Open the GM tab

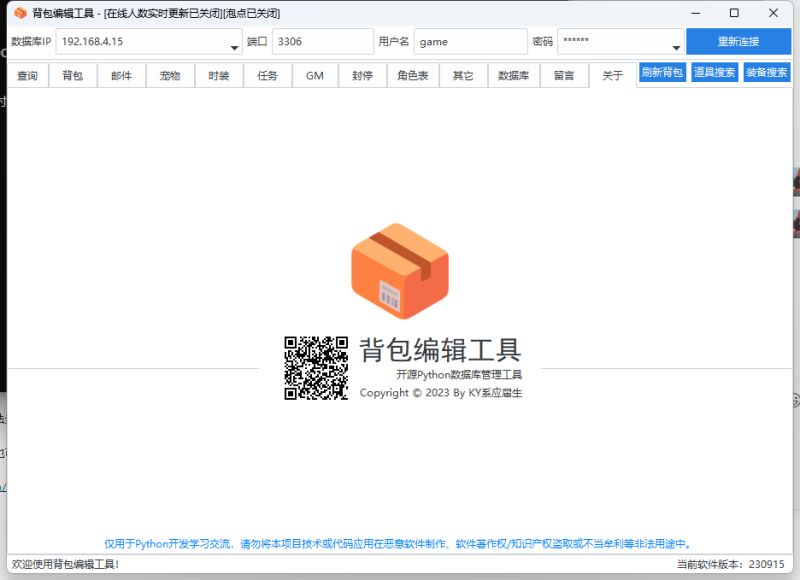[314, 74]
